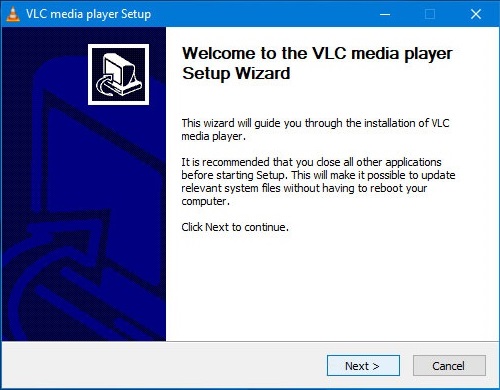Click the word "computer." ending the paragraph
Viewport: 500px width, 390px height.
pos(206,201)
